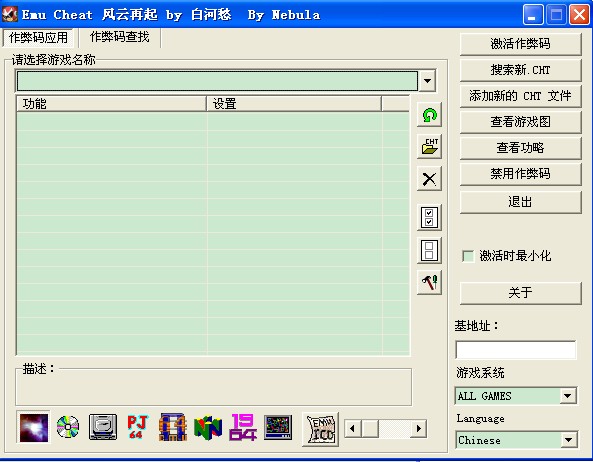This screenshot has height=462, width=593.
Task: Click the 基地址 input field
Action: click(516, 350)
